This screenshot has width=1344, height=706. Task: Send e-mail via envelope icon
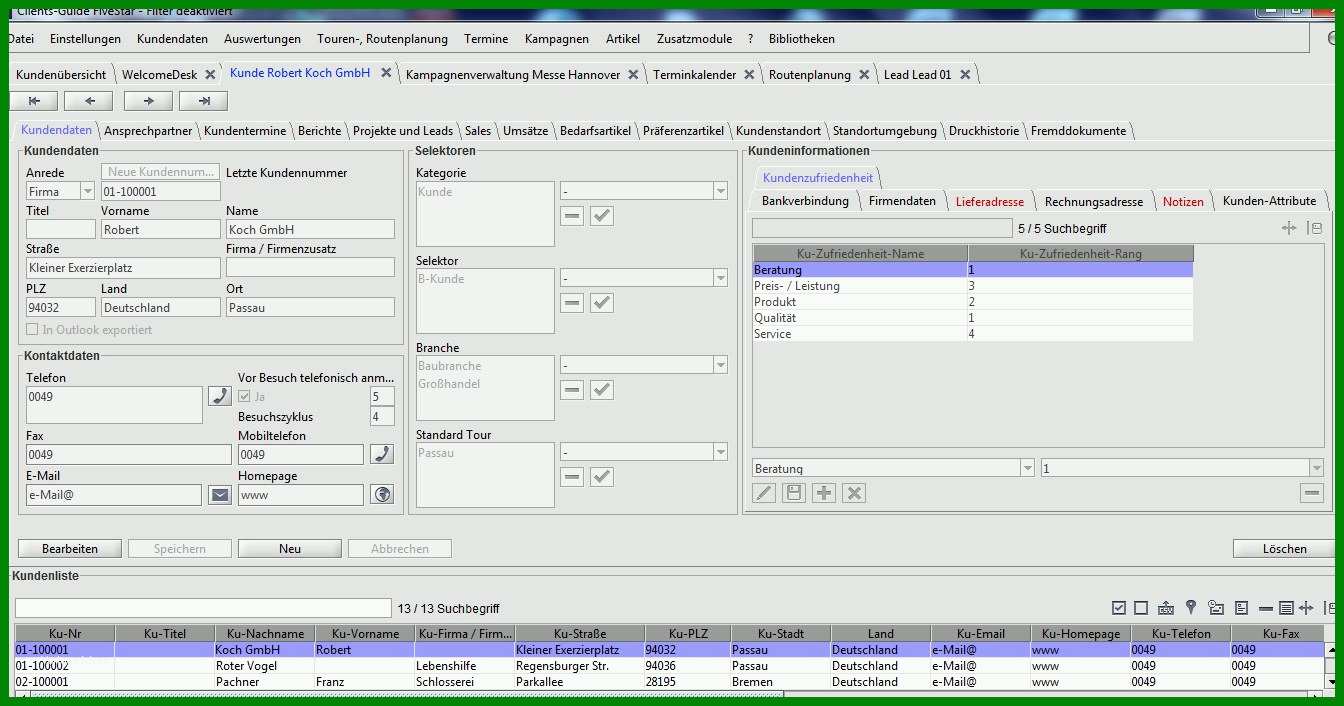tap(219, 494)
